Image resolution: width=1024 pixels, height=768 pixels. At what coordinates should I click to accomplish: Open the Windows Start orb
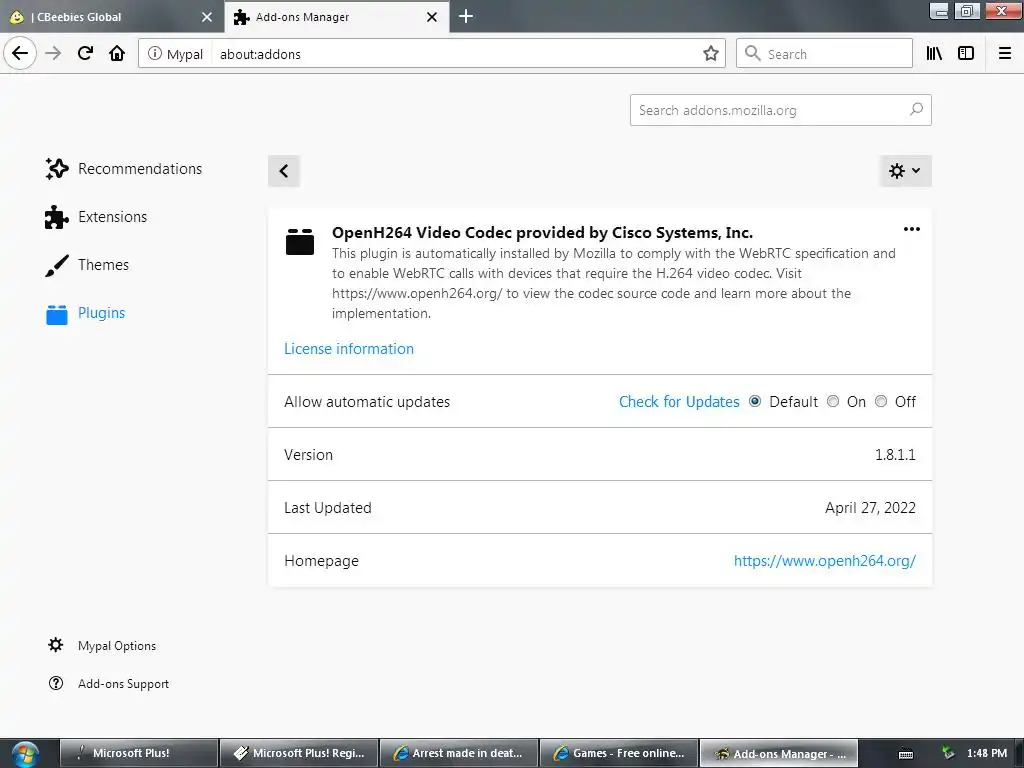click(x=24, y=754)
